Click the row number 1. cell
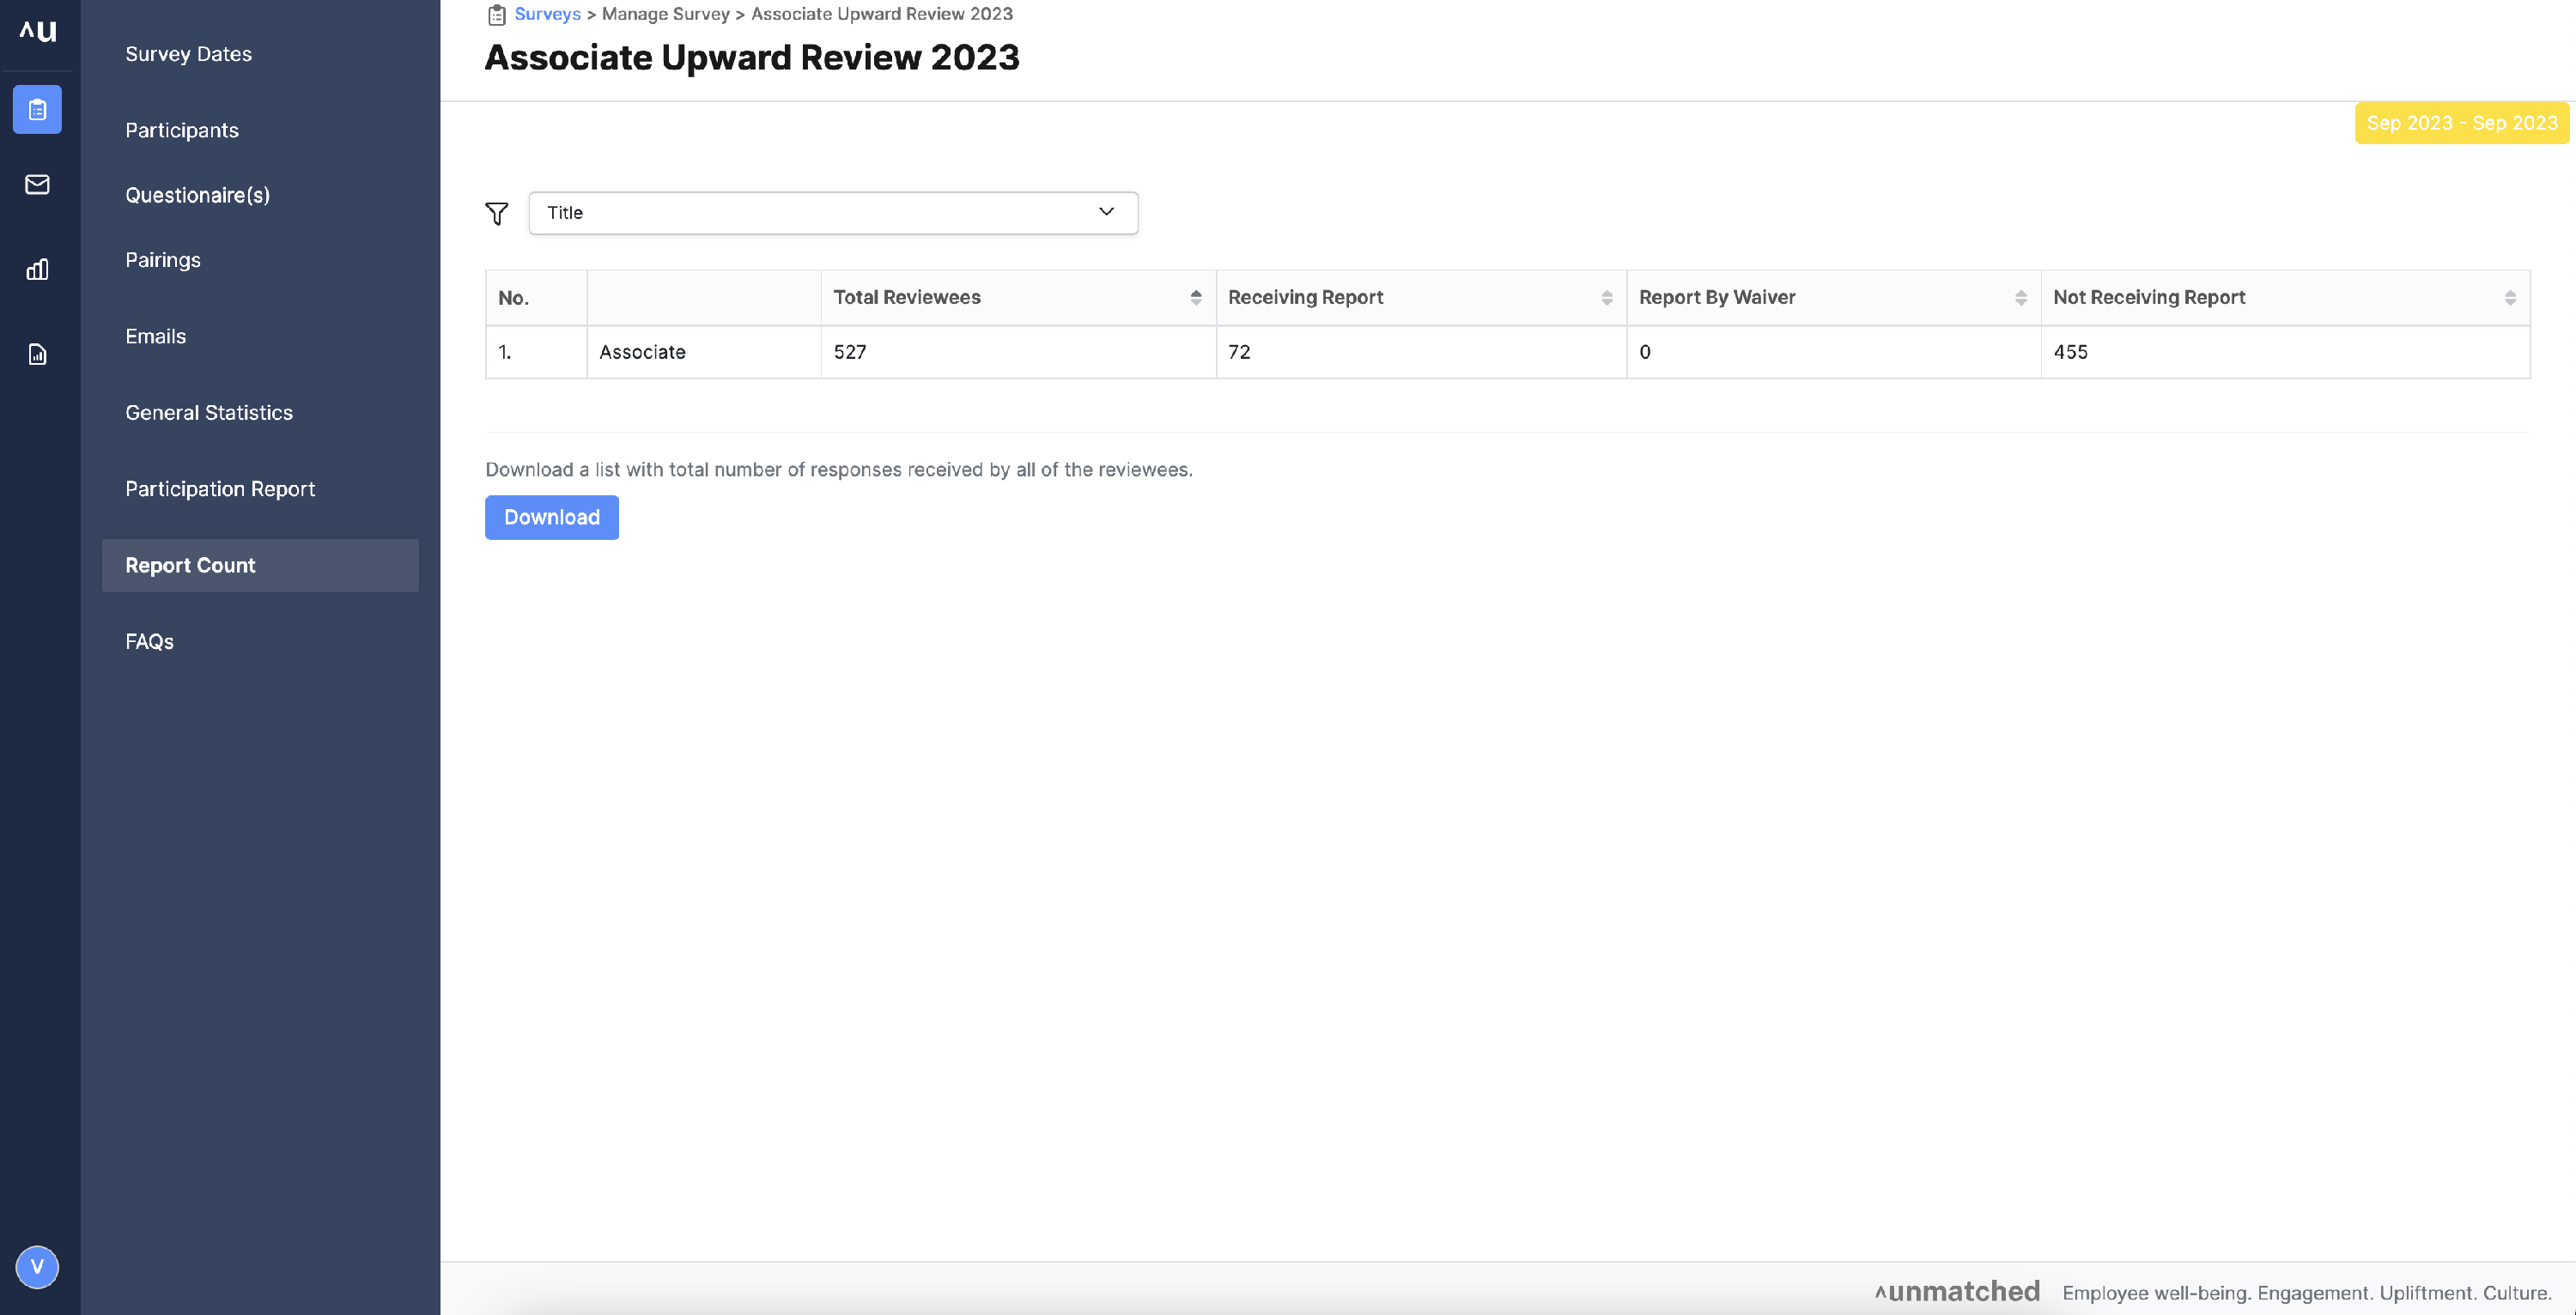 coord(537,352)
